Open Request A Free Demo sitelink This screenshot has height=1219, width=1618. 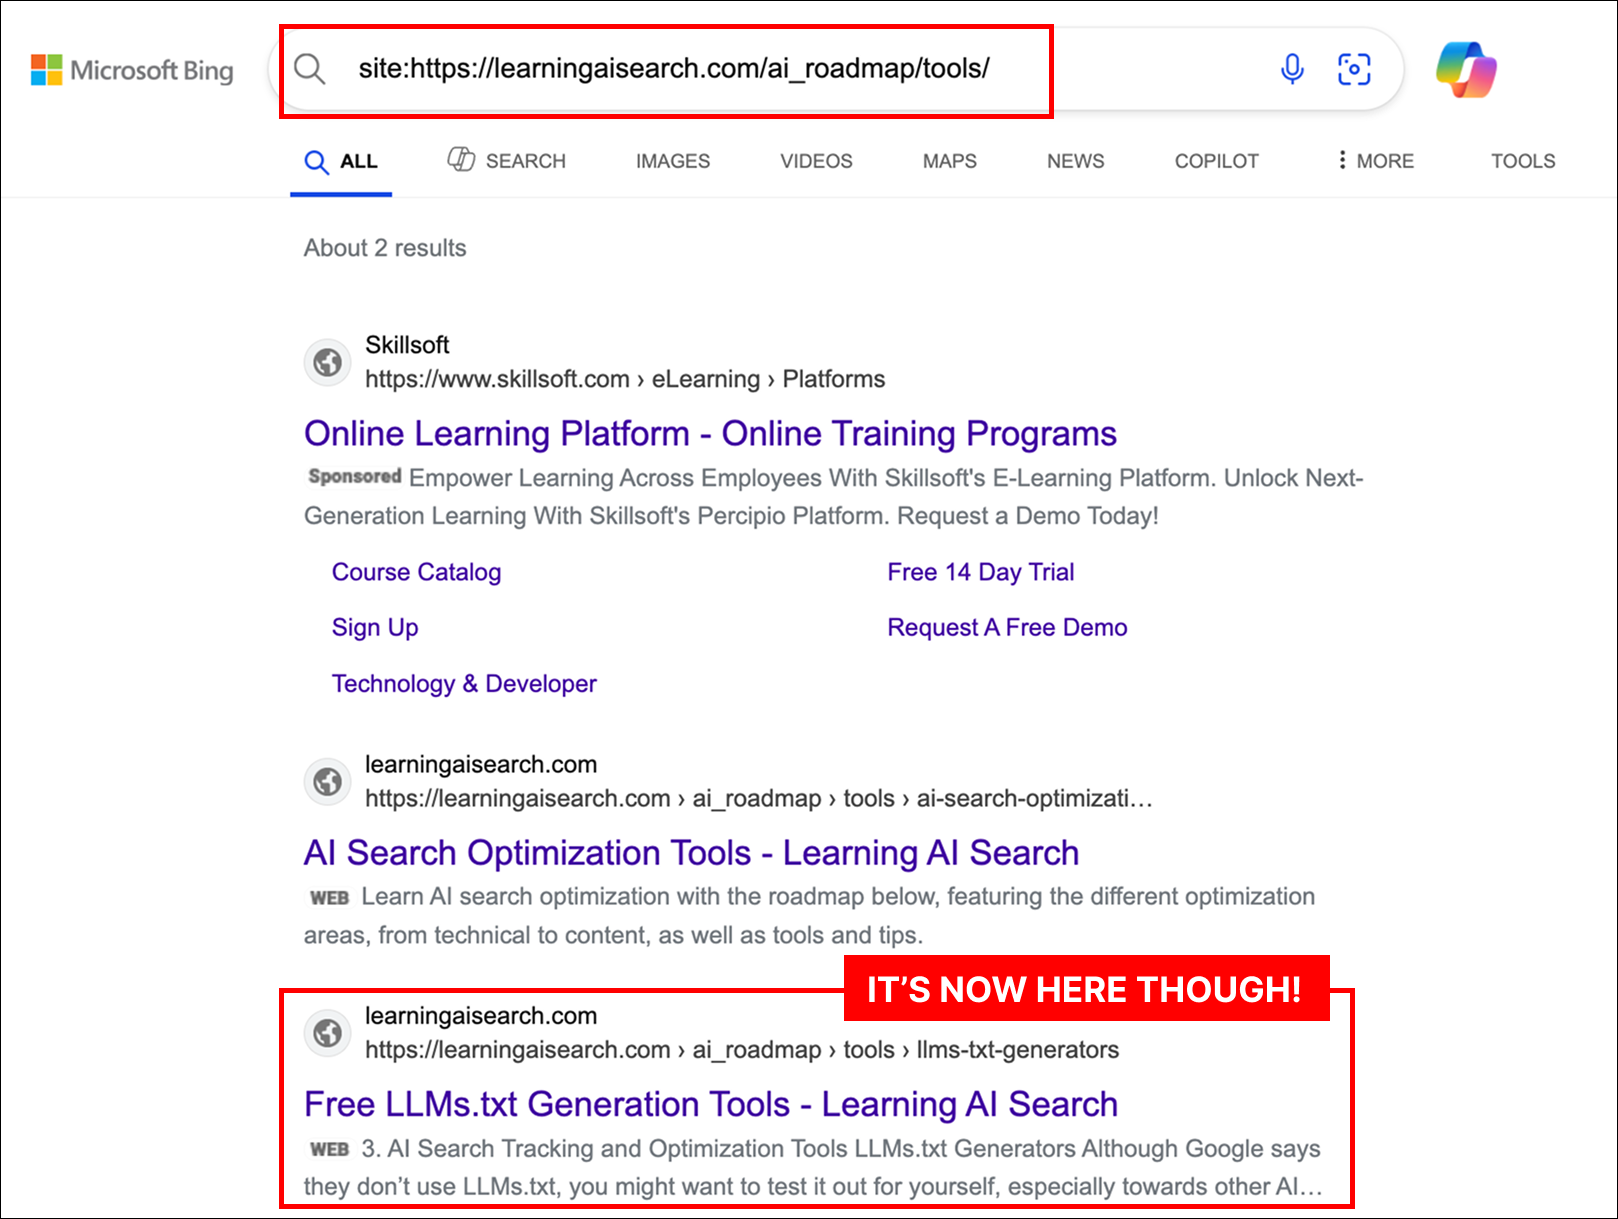1007,628
